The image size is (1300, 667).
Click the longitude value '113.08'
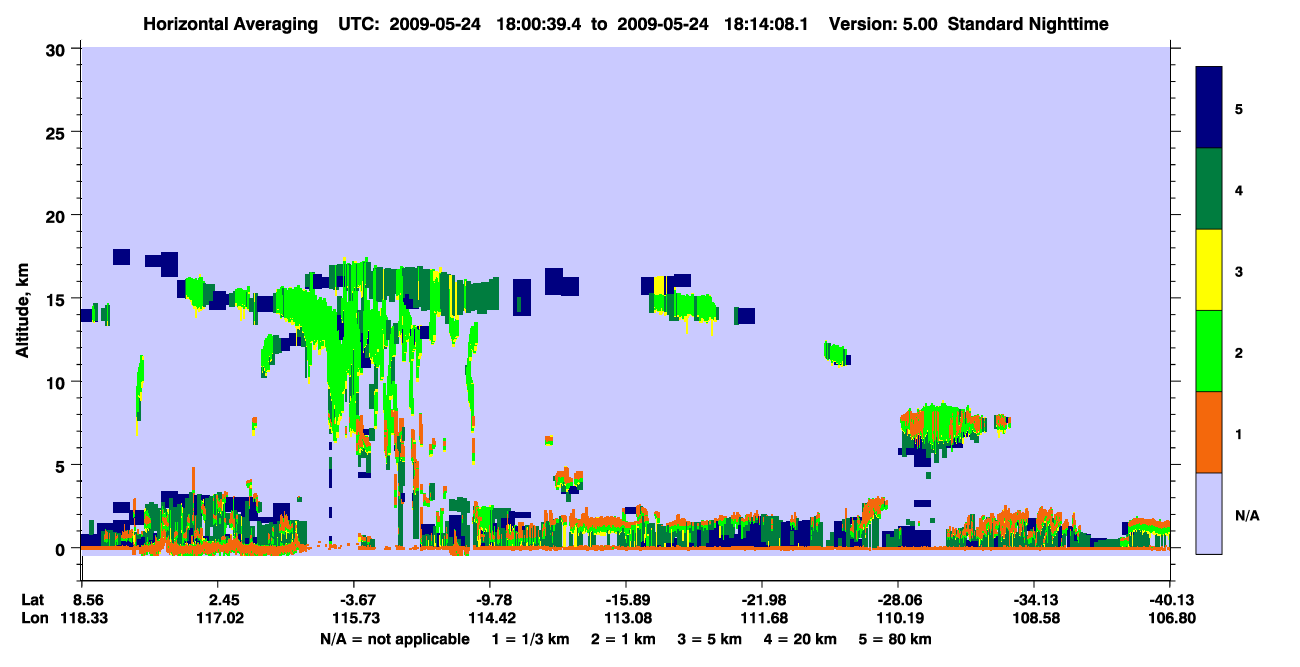[628, 618]
